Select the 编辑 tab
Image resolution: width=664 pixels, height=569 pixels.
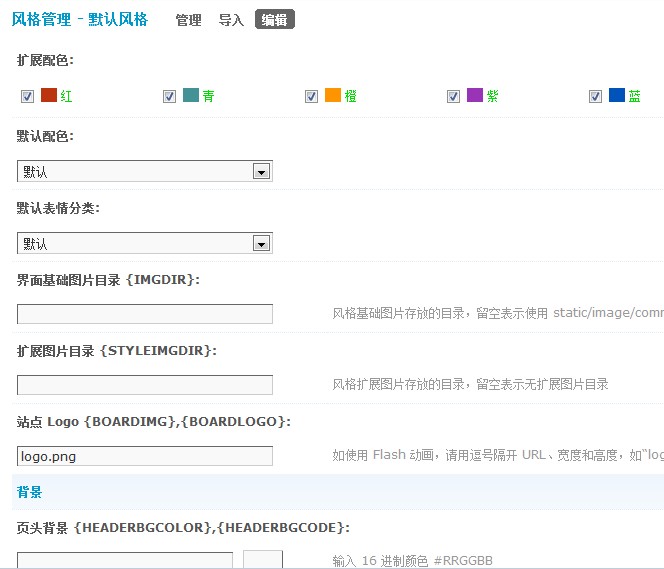pyautogui.click(x=274, y=20)
